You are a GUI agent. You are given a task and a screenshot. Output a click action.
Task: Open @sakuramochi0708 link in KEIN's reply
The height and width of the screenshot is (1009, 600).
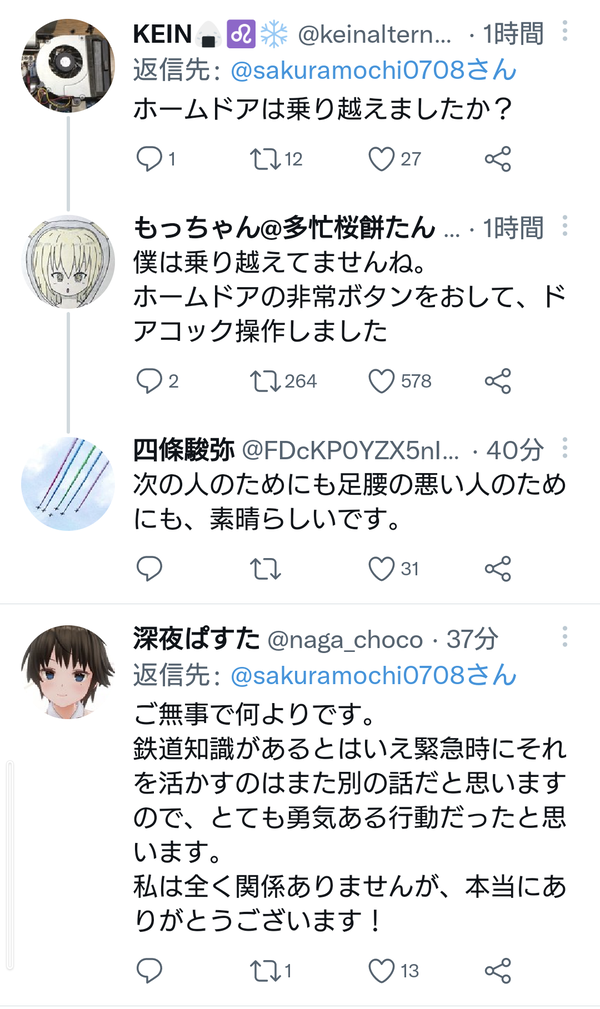(x=373, y=70)
